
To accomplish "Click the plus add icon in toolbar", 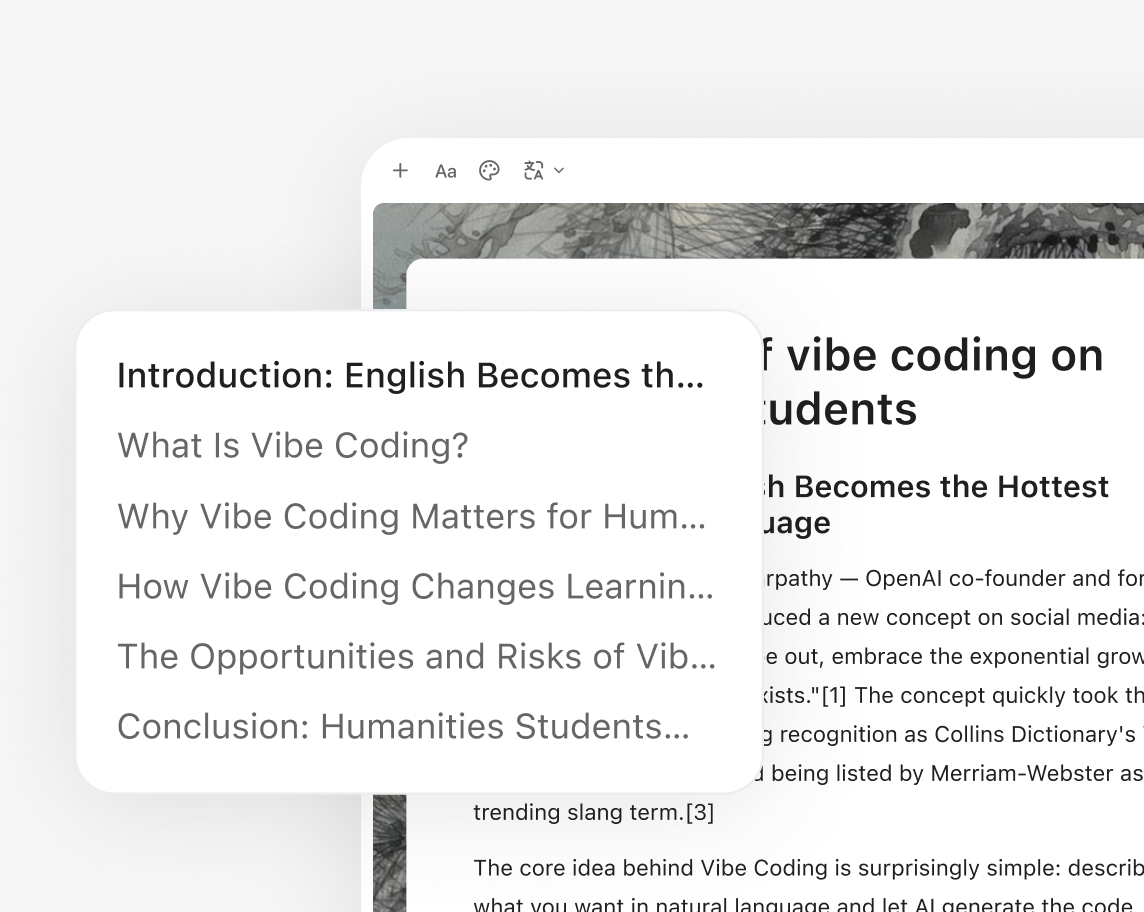I will [x=400, y=171].
